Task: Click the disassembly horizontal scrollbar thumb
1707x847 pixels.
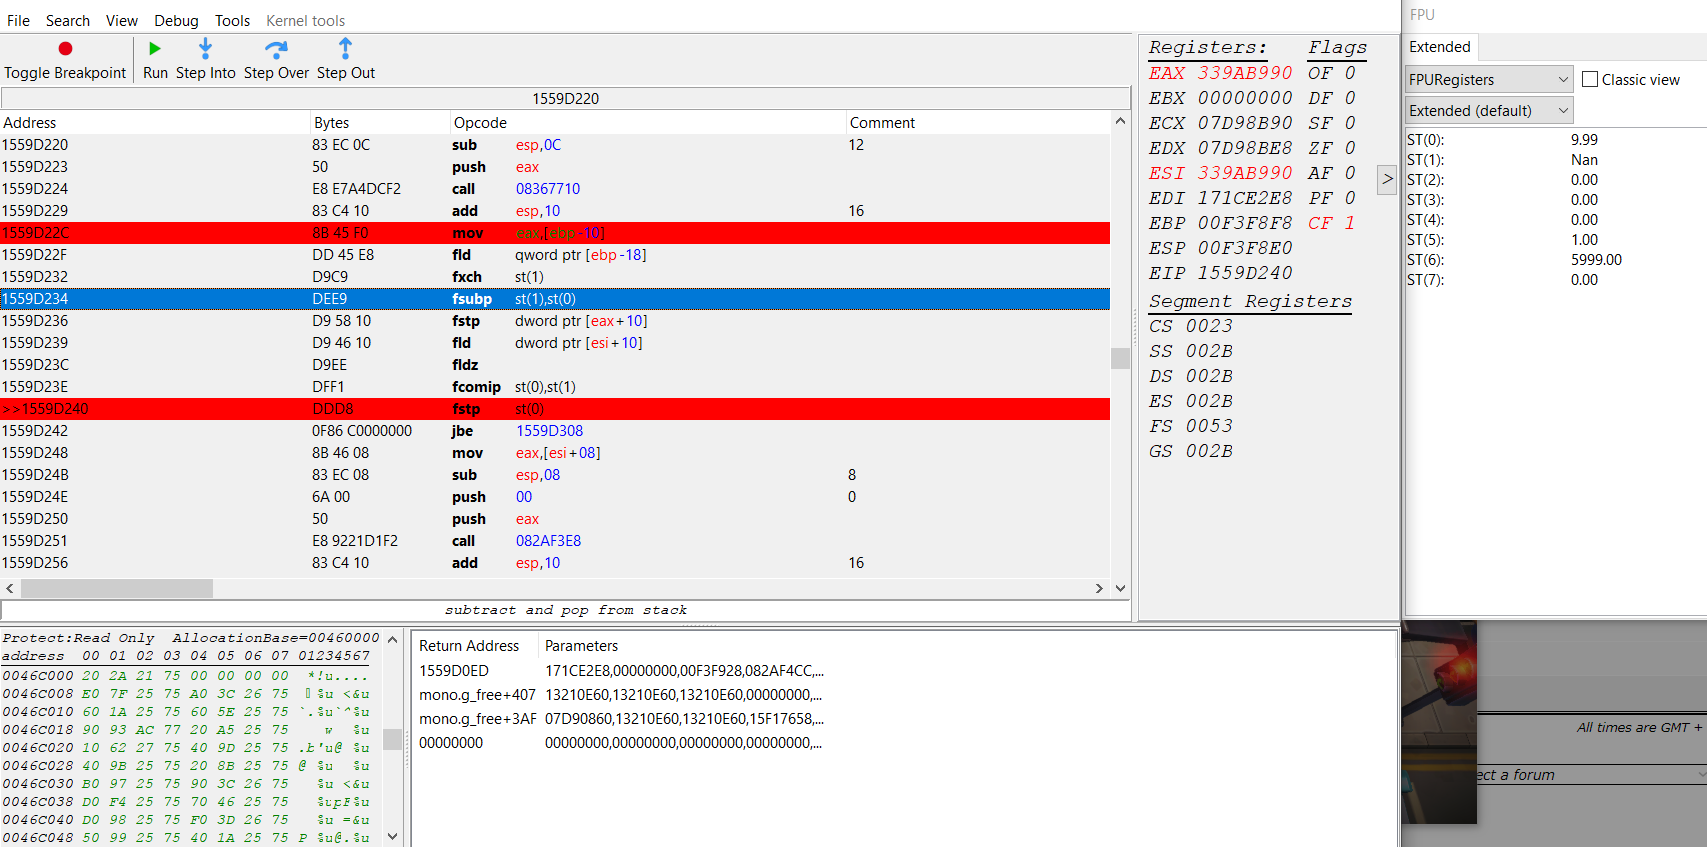Action: pyautogui.click(x=117, y=588)
